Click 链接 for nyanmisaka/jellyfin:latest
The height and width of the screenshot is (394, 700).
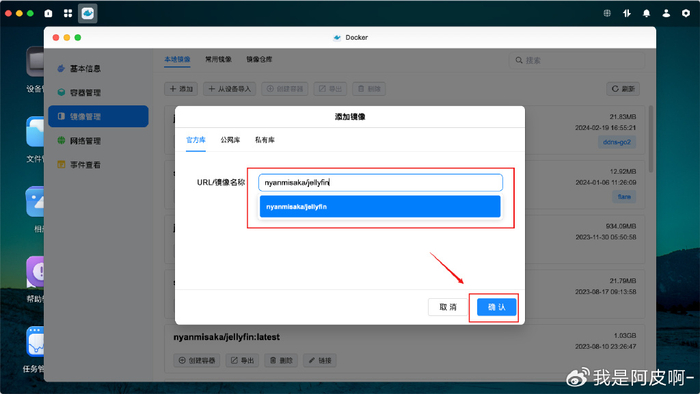tap(320, 361)
